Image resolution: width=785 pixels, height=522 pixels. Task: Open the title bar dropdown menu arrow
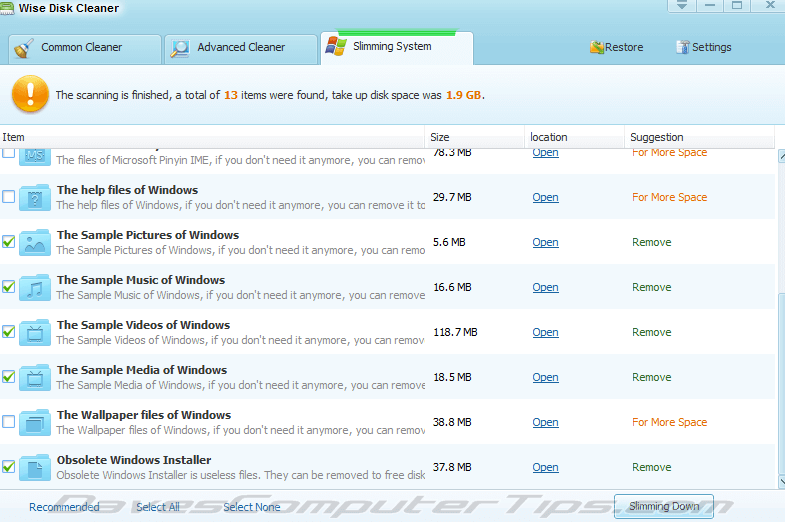tap(681, 5)
